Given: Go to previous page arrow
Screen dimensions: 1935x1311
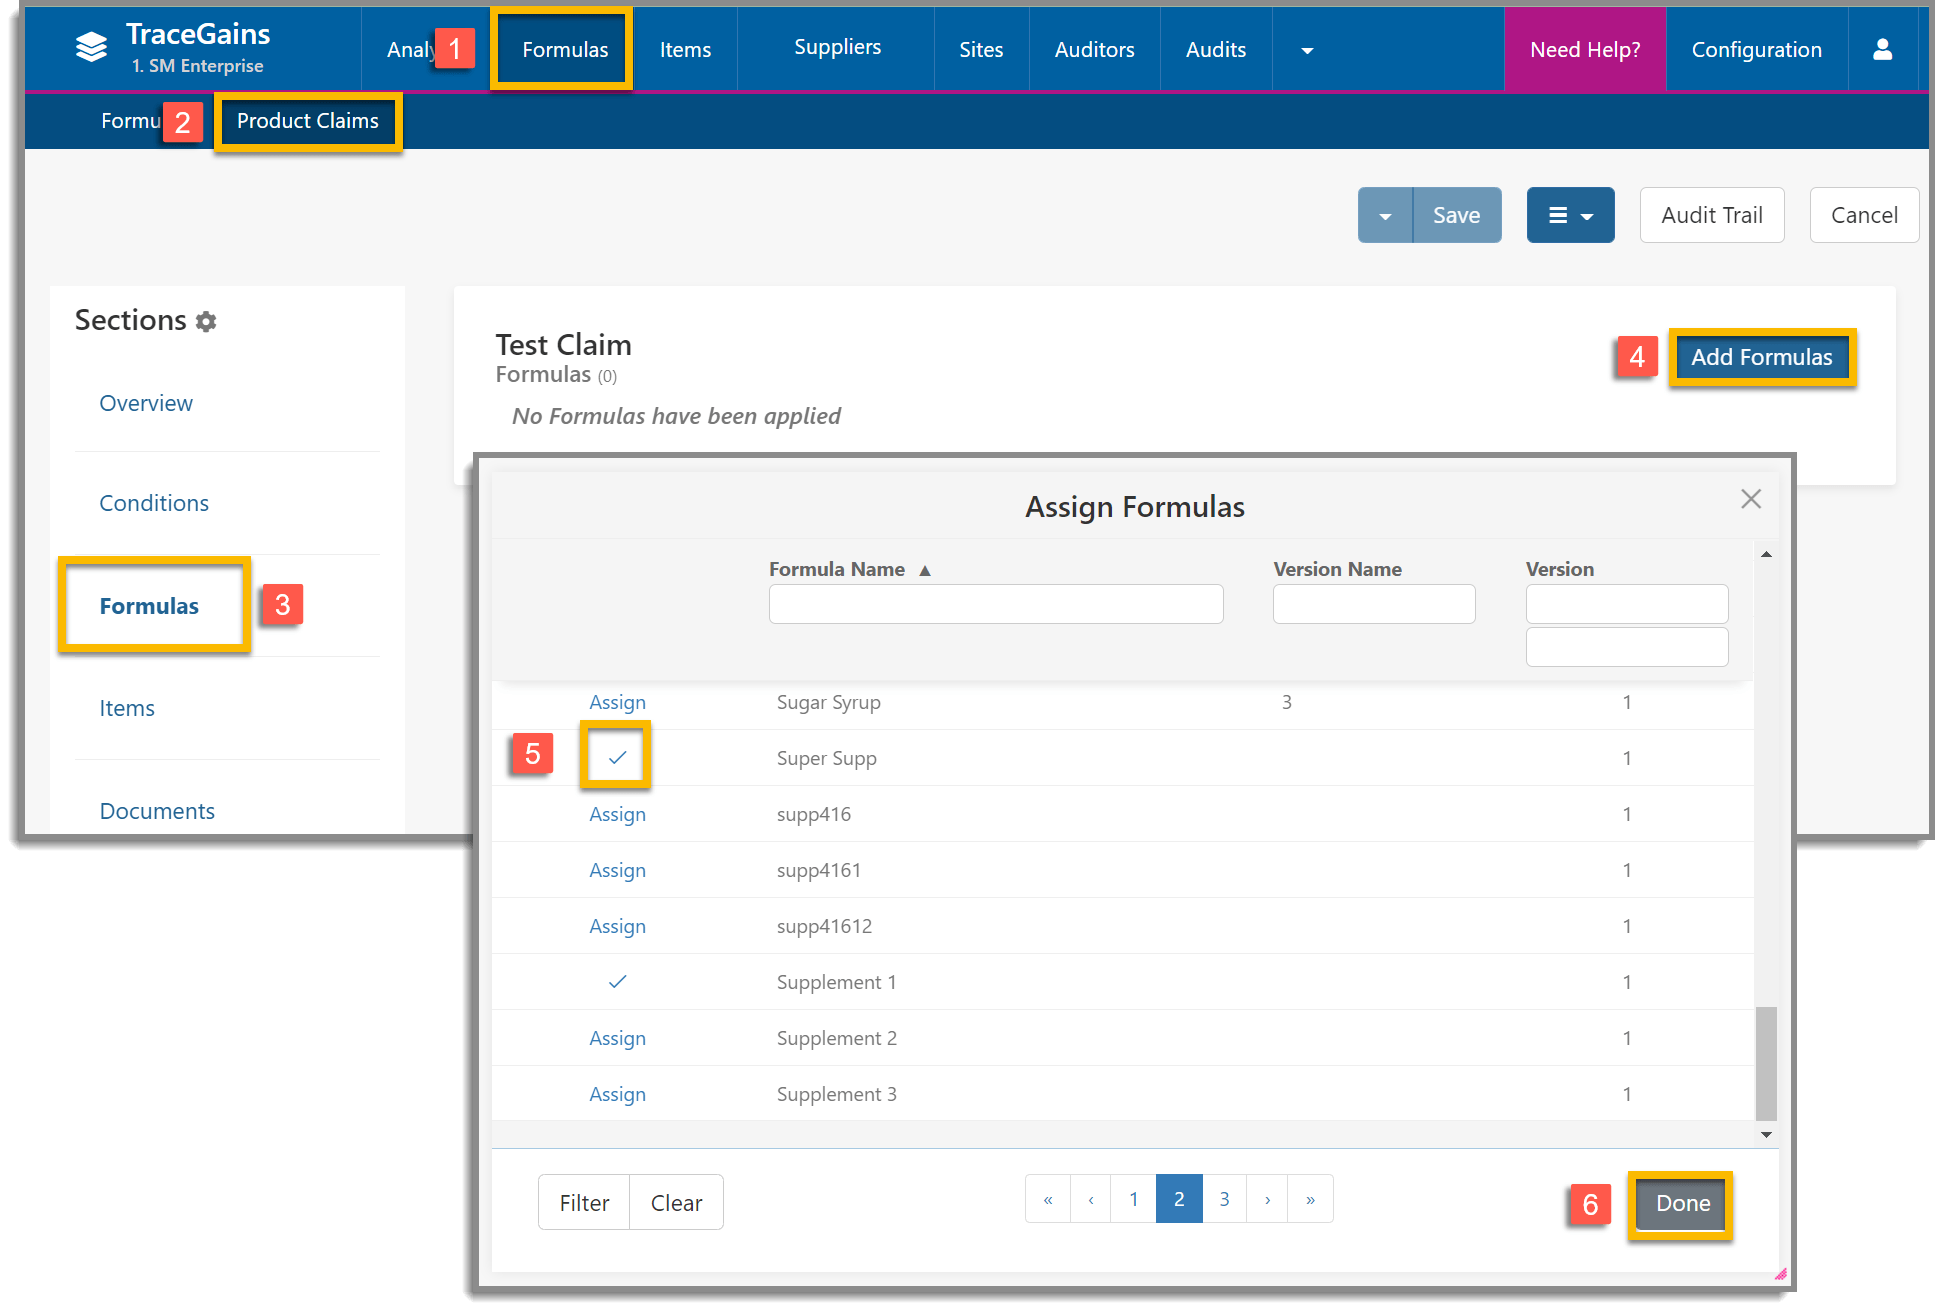Looking at the screenshot, I should (x=1091, y=1199).
